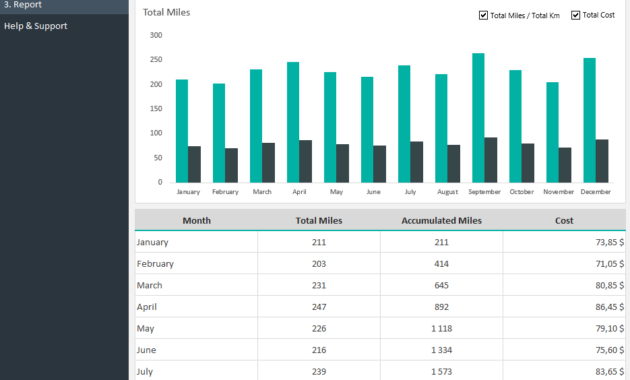The width and height of the screenshot is (630, 380).
Task: Click the Total Miles column header
Action: pos(319,221)
